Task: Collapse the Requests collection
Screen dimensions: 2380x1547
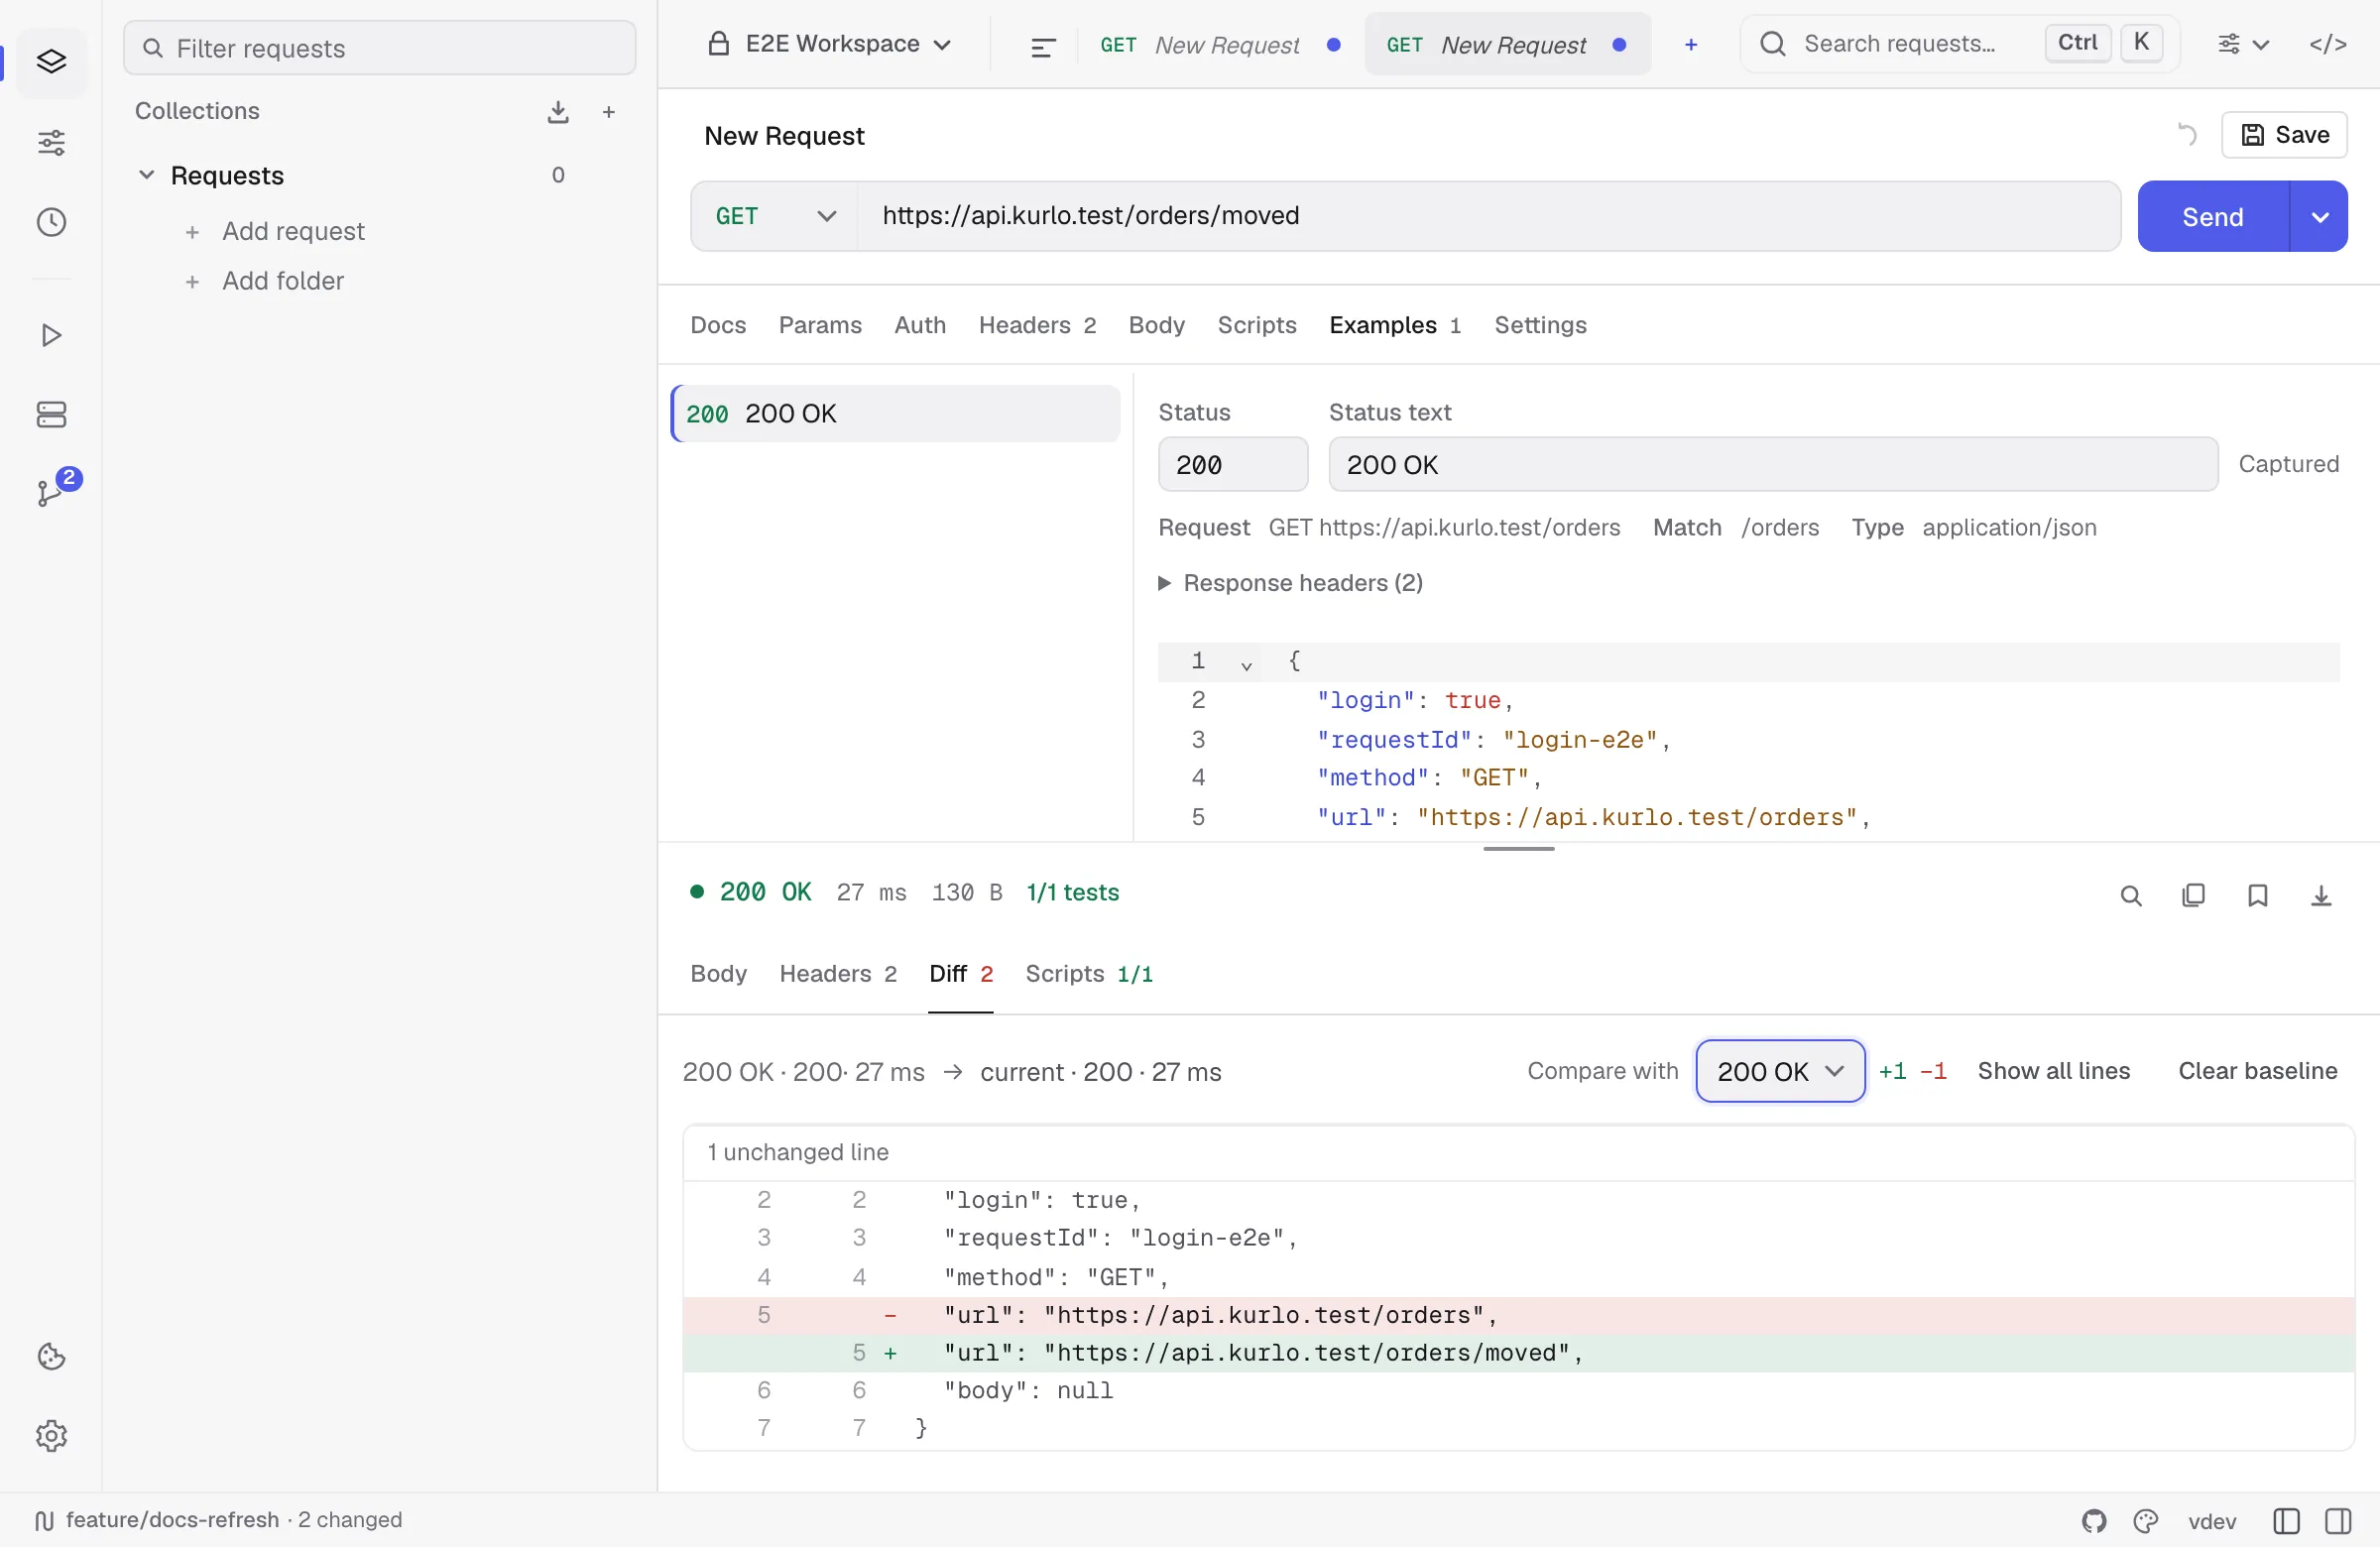Action: click(146, 175)
